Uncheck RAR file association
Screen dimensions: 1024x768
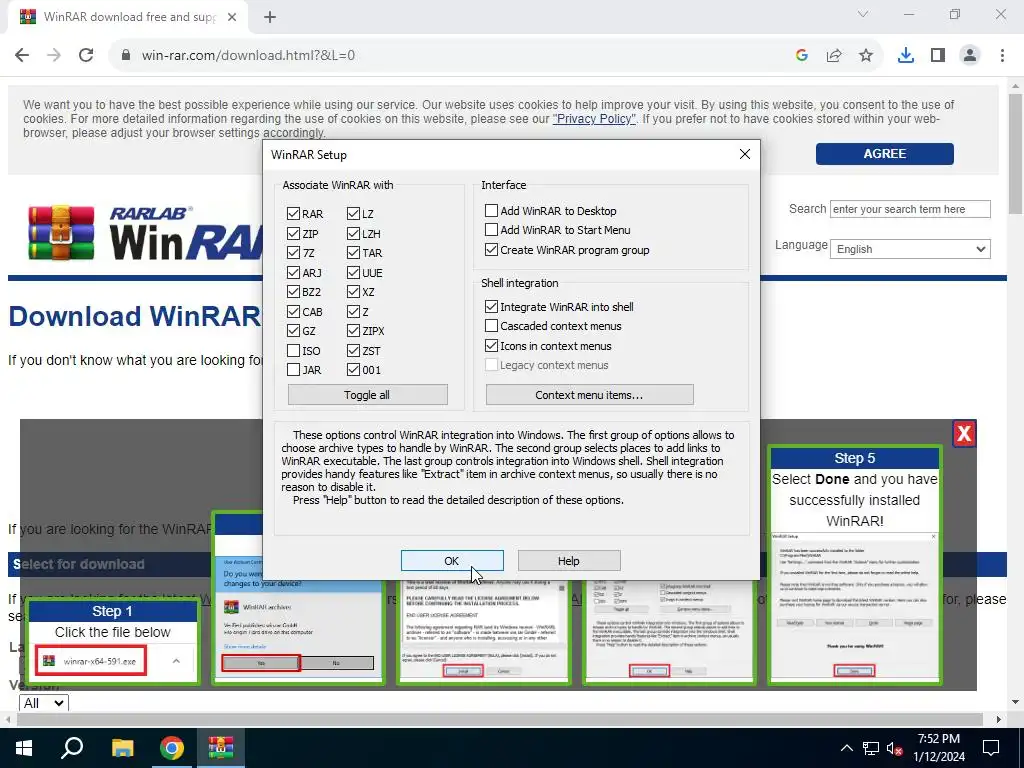(293, 214)
